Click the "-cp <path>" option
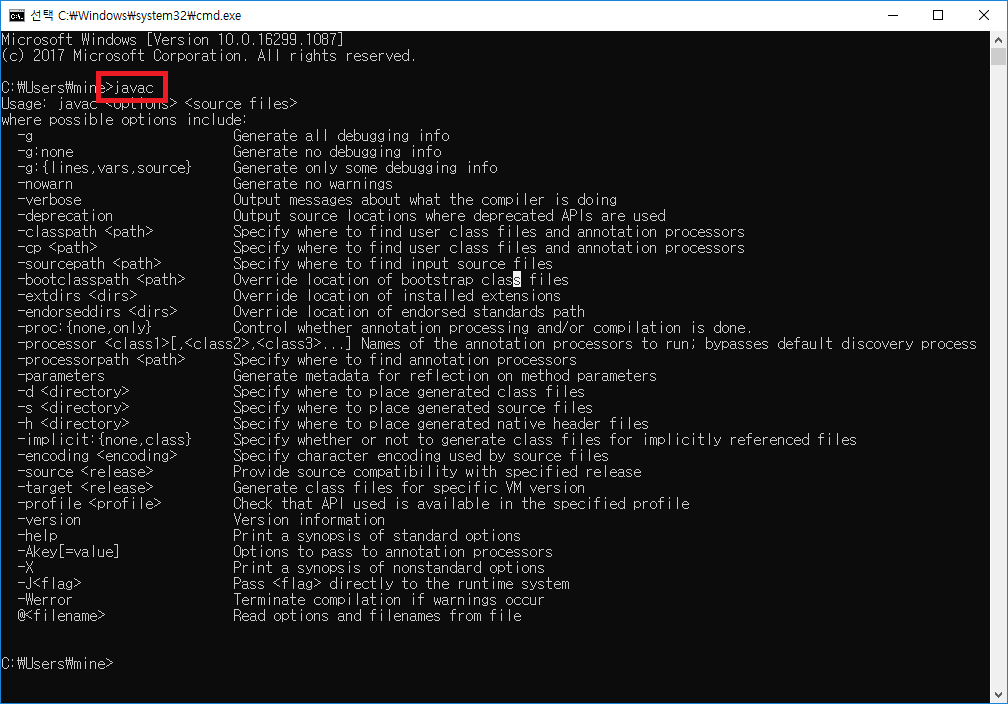1008x704 pixels. [57, 248]
